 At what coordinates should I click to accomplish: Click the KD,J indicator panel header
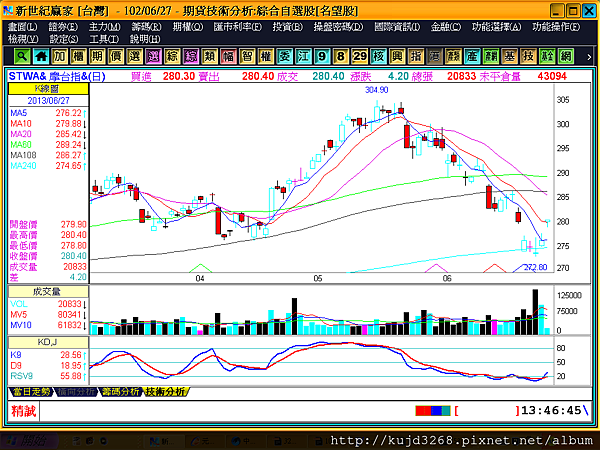[x=48, y=342]
